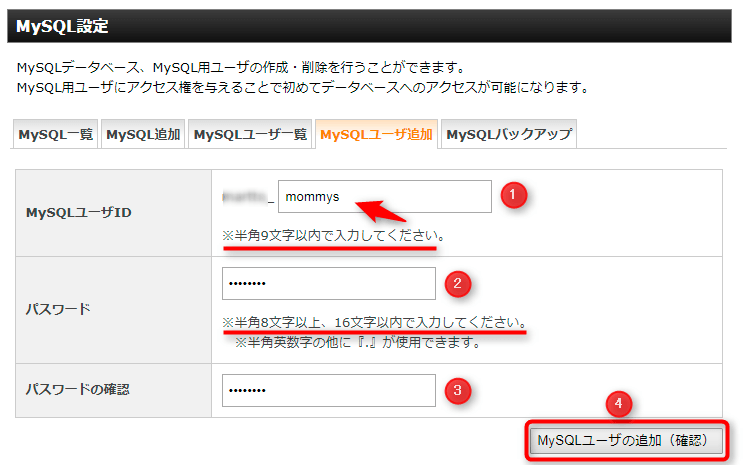
Task: Click the note ※半角9文字以内で入力してください。
Action: pyautogui.click(x=334, y=235)
